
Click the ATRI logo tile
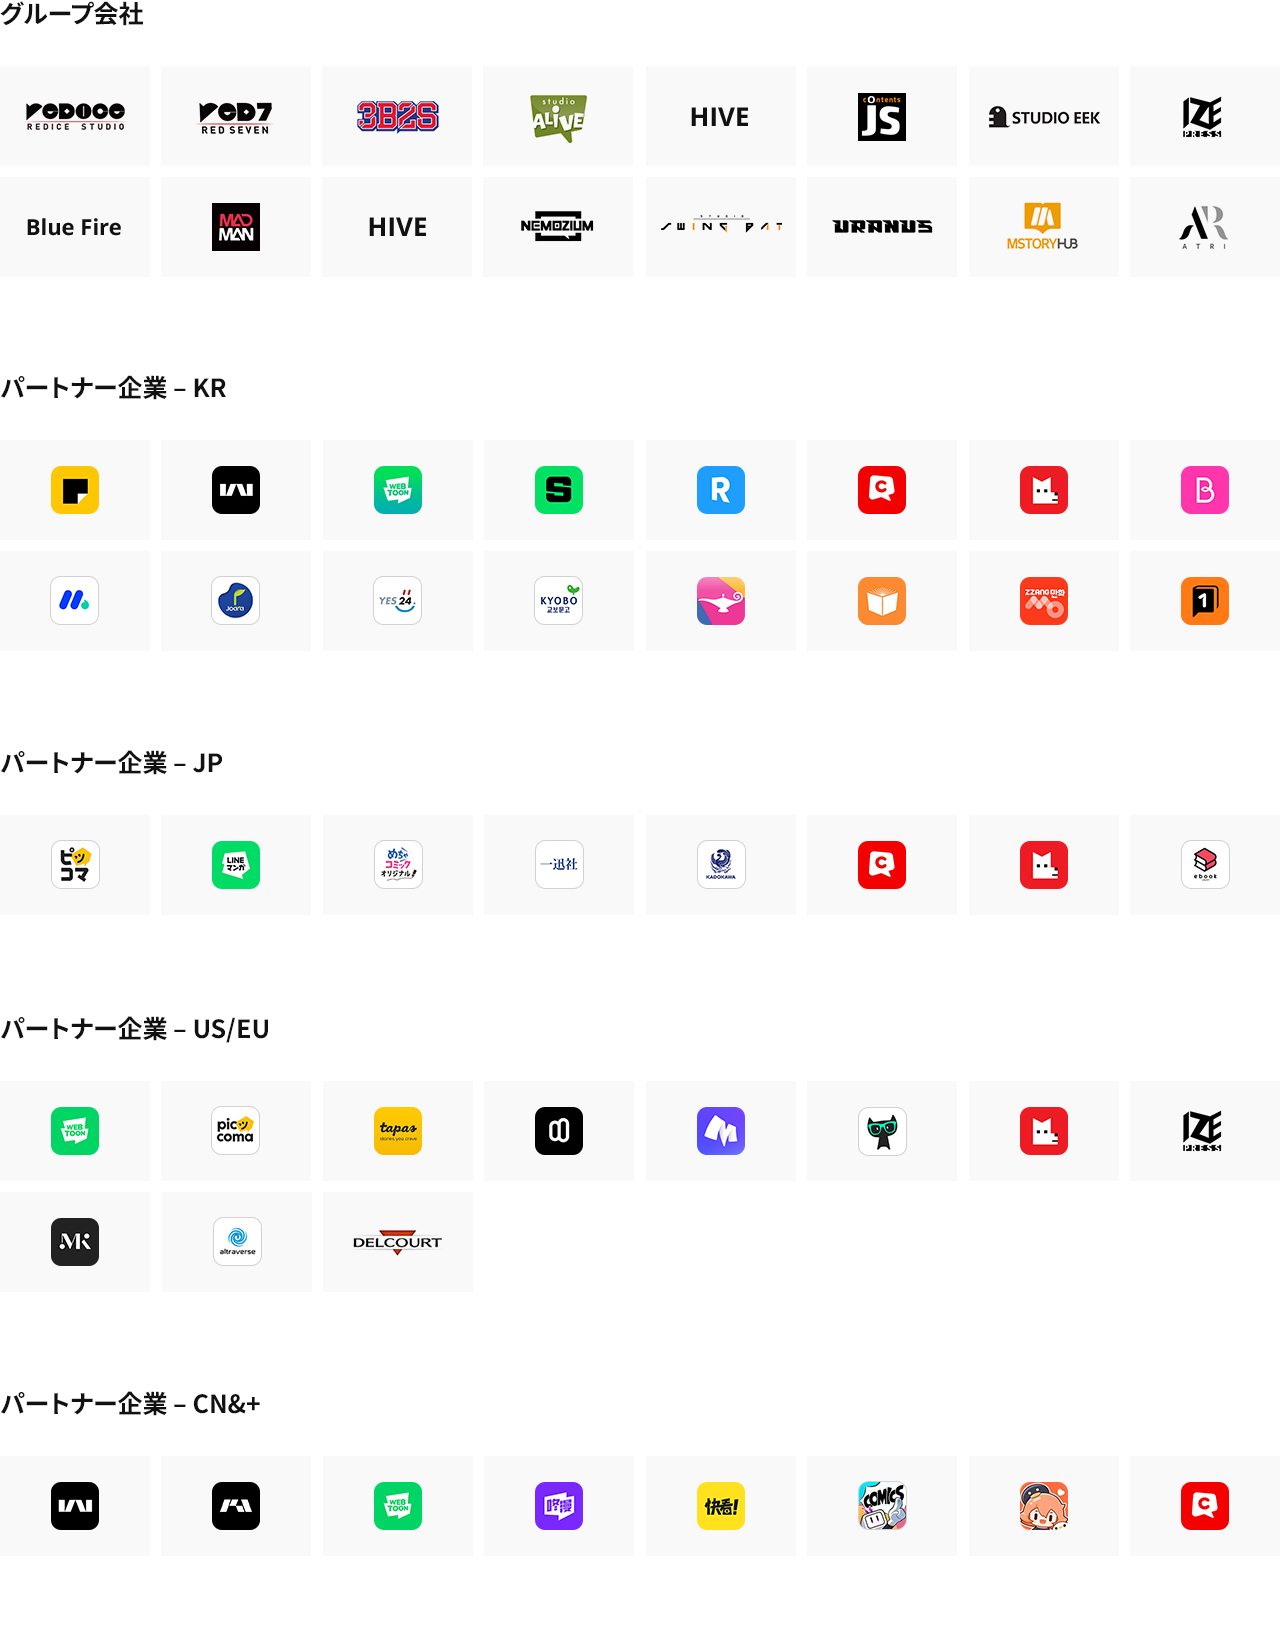coord(1205,227)
